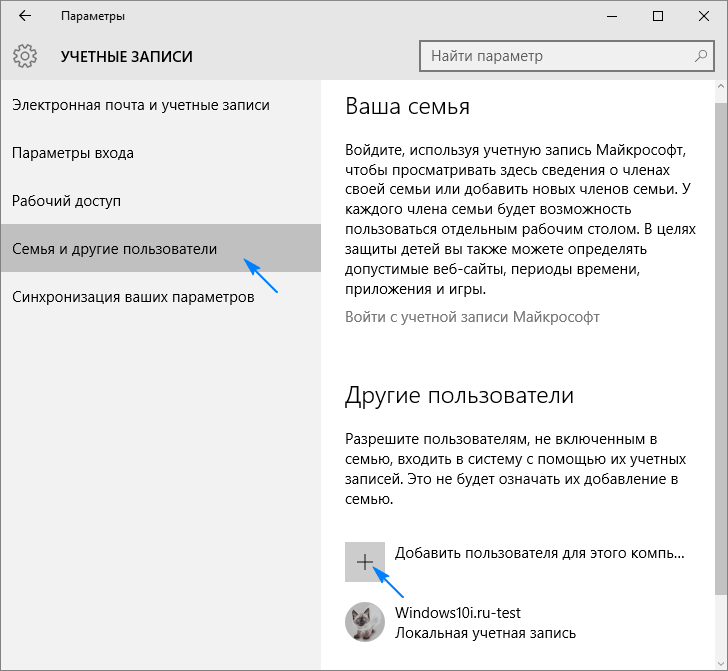Open Электронная почта и учетные записи
Image resolution: width=728 pixels, height=671 pixels.
[141, 105]
